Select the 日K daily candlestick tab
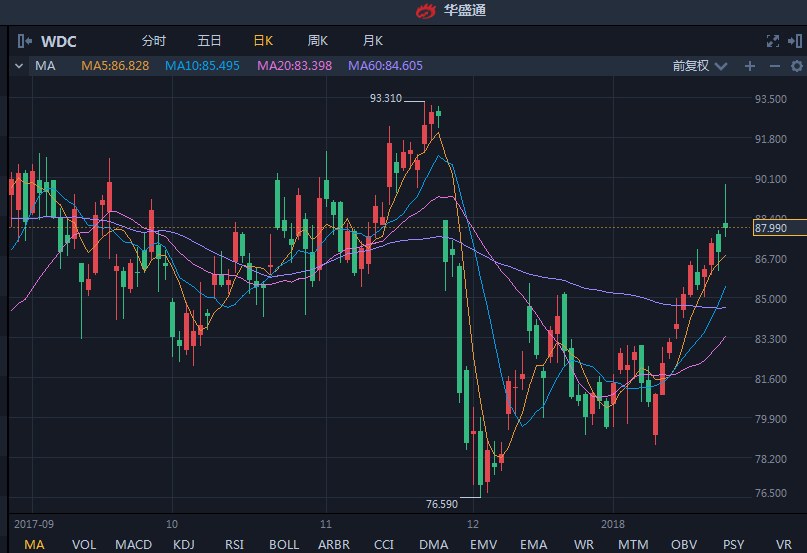Image resolution: width=807 pixels, height=553 pixels. (263, 41)
